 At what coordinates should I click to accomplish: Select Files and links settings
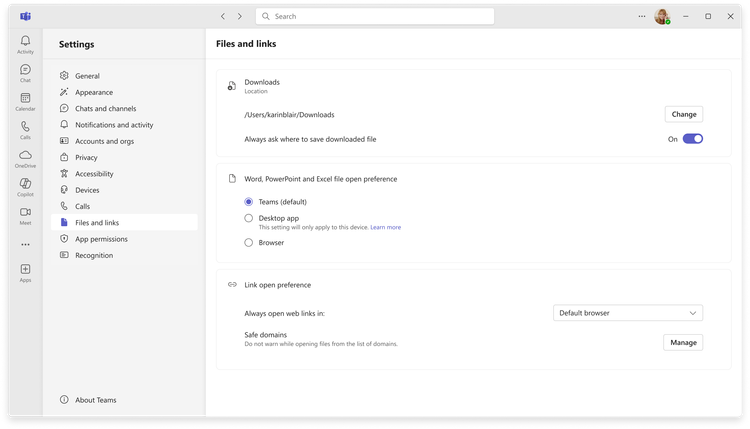(124, 222)
